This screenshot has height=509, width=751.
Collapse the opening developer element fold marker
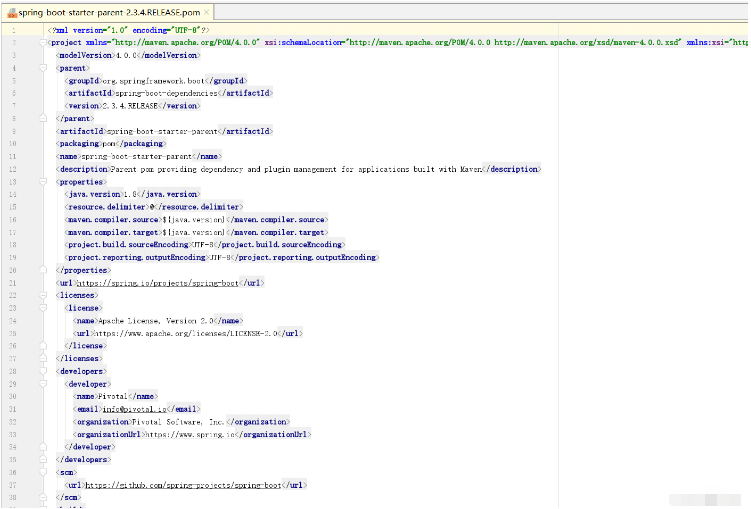tap(43, 384)
